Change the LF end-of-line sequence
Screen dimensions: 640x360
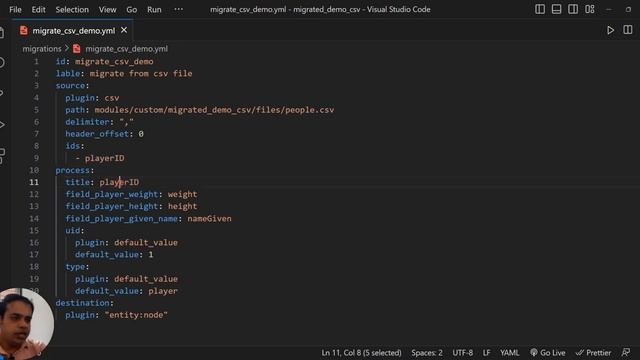[x=487, y=353]
